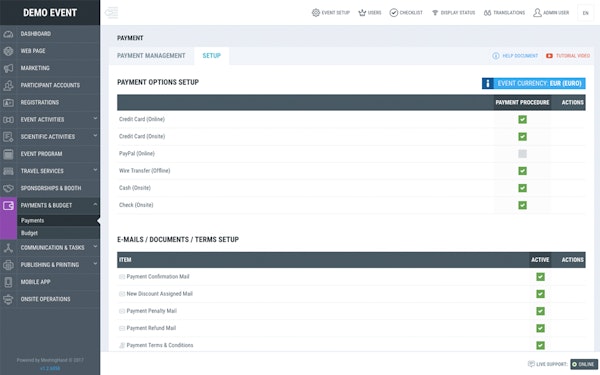
Task: Disable Payment Confirmation Mail active checkbox
Action: (x=540, y=277)
